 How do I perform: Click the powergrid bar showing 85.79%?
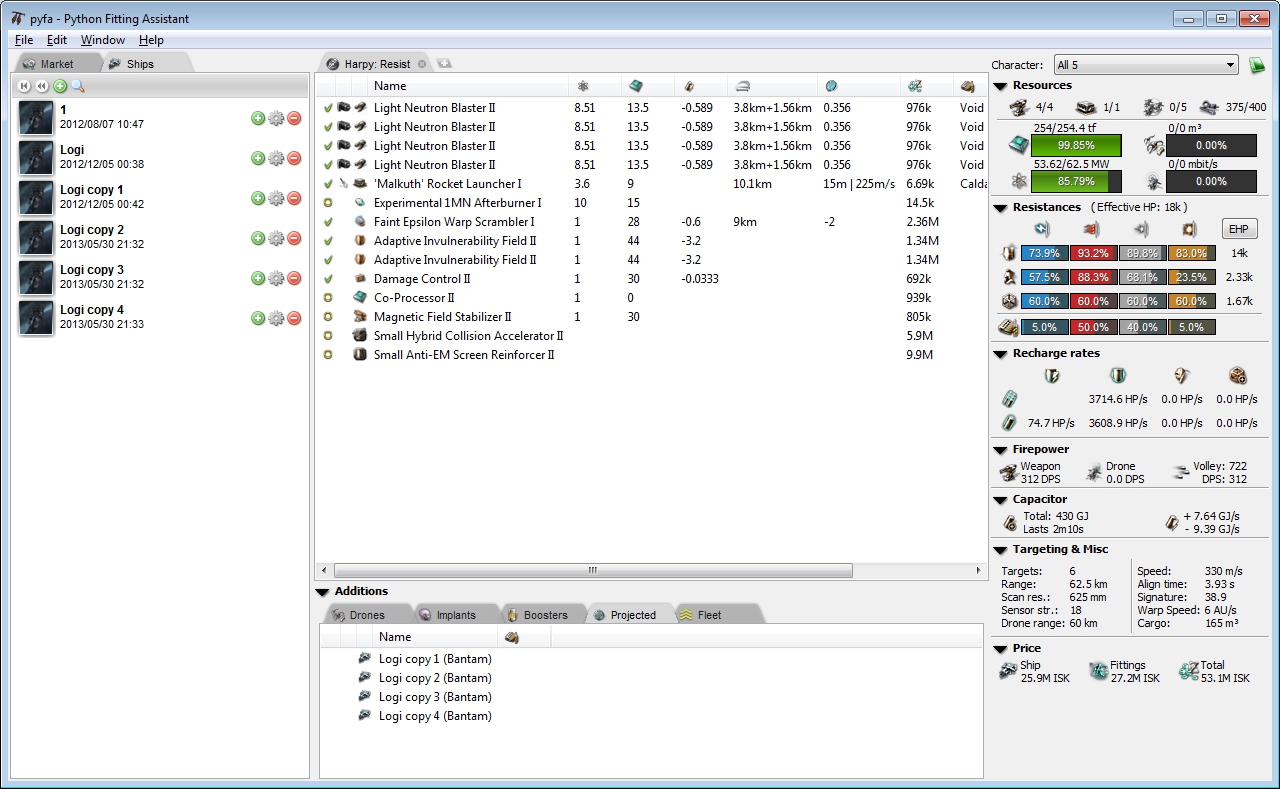click(1078, 182)
